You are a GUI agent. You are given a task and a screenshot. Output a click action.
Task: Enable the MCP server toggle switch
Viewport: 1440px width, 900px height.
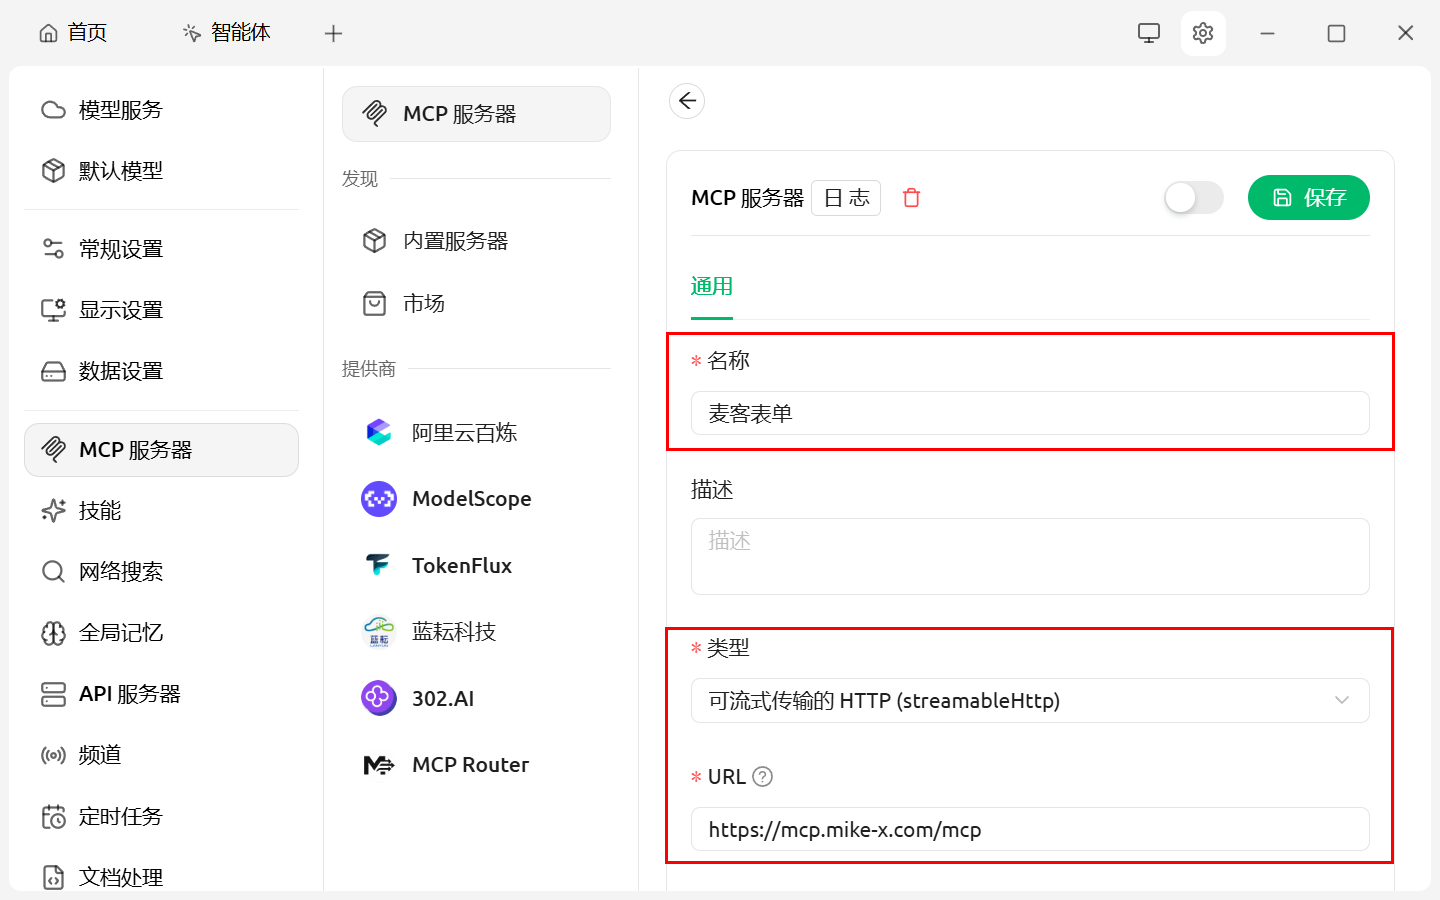1193,198
